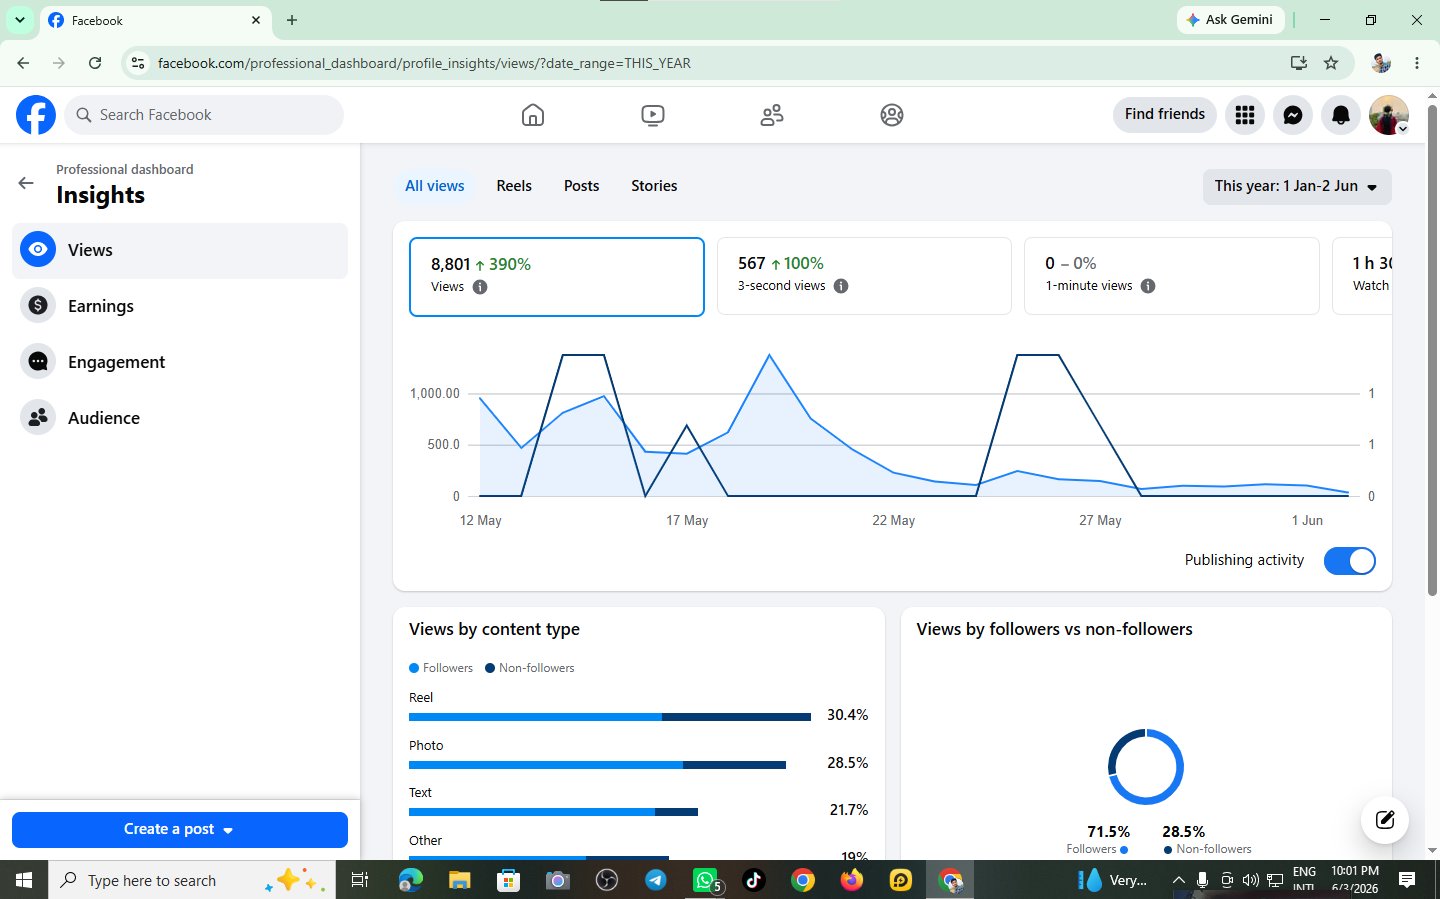Go back with the Insights back arrow

click(26, 183)
